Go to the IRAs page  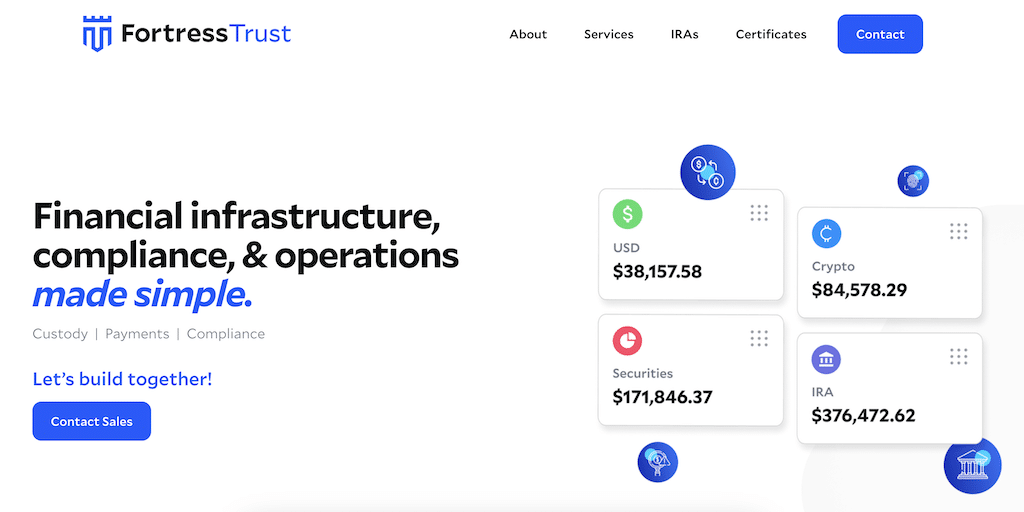click(684, 35)
